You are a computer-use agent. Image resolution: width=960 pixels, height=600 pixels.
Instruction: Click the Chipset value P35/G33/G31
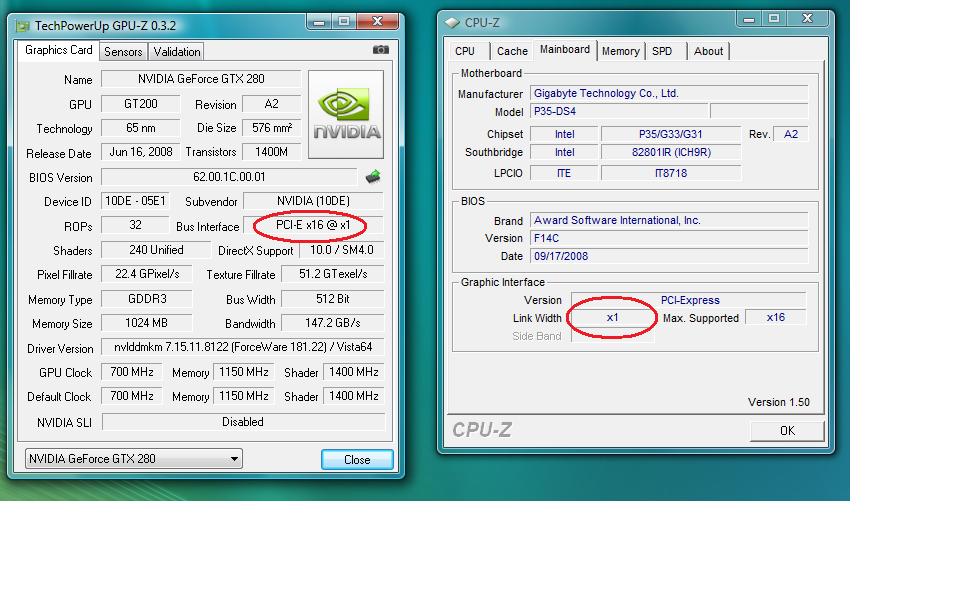(x=670, y=134)
